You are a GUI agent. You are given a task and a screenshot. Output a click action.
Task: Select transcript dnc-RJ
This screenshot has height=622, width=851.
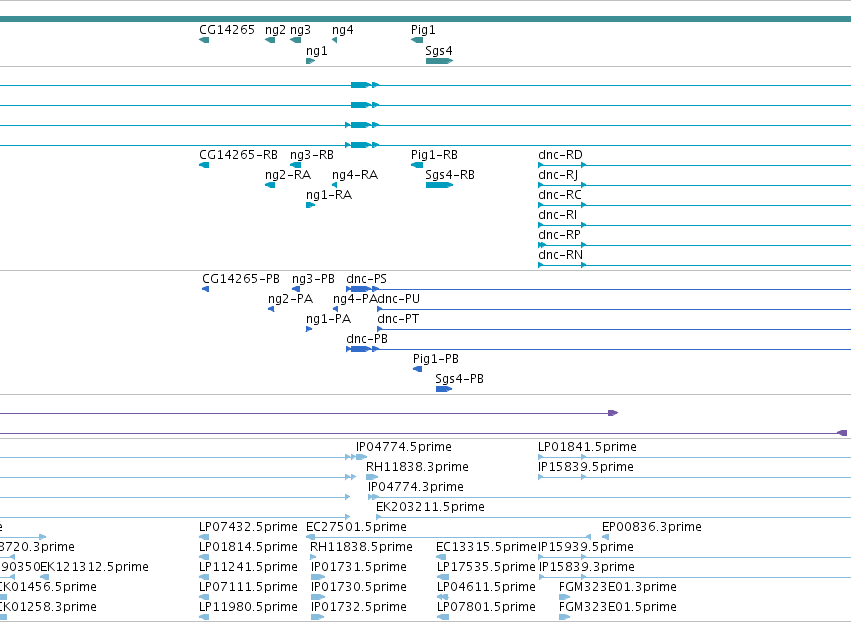558,175
